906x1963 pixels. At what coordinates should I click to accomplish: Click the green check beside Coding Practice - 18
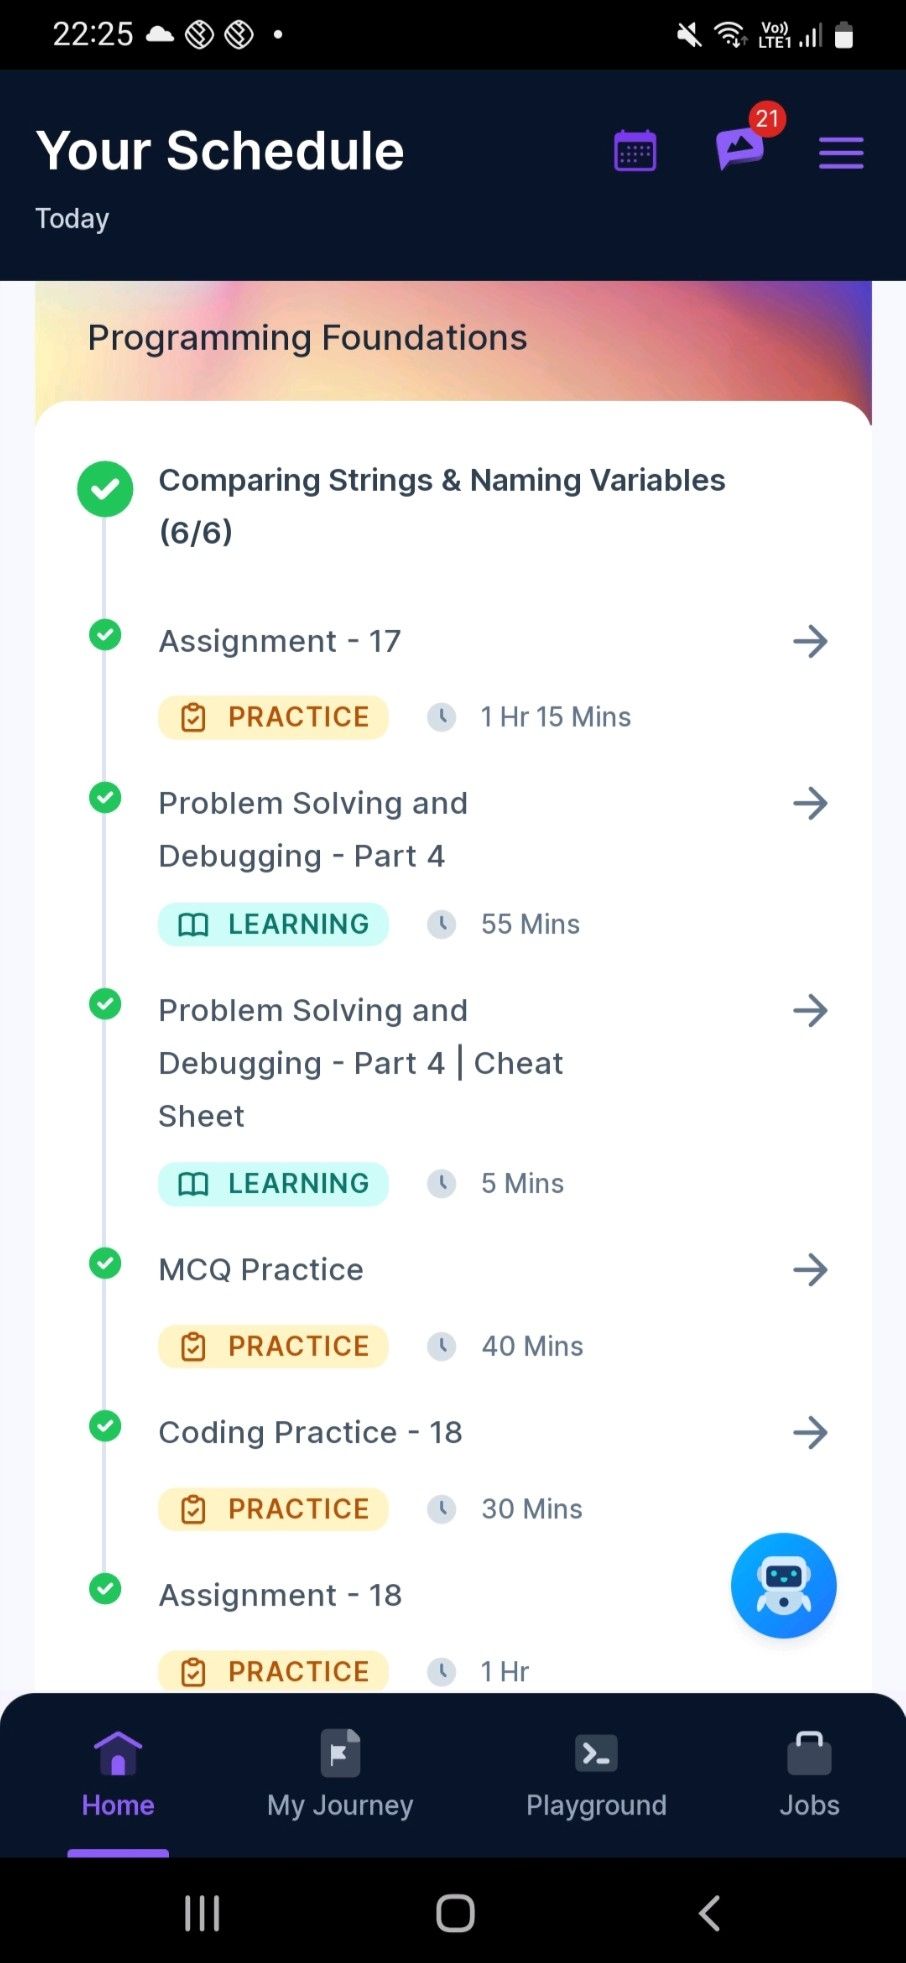tap(105, 1426)
